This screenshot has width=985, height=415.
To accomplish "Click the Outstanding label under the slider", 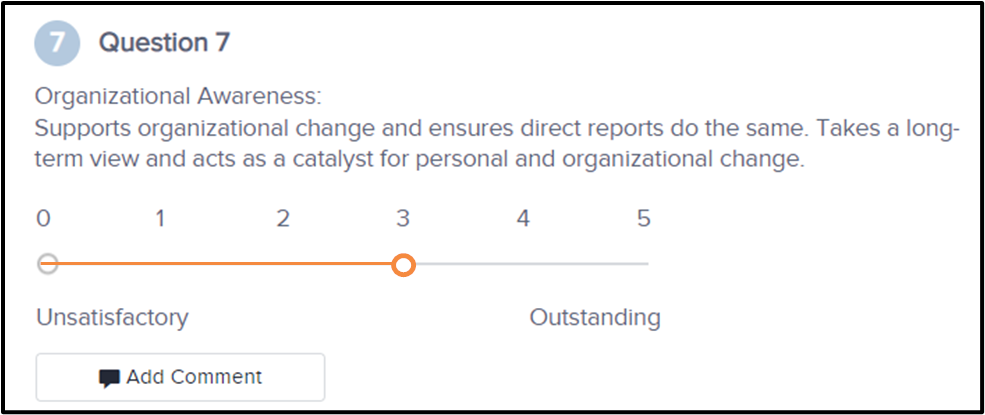I will tap(595, 318).
